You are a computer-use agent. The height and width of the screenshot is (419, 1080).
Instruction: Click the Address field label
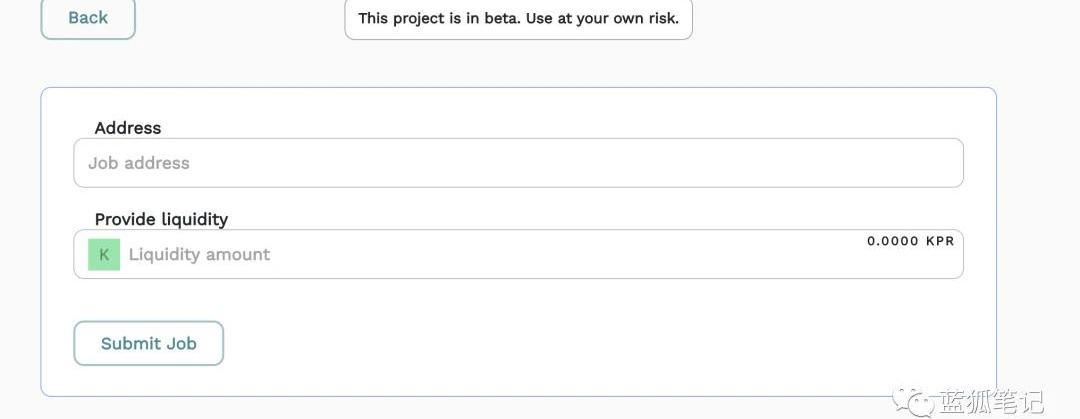pyautogui.click(x=128, y=128)
